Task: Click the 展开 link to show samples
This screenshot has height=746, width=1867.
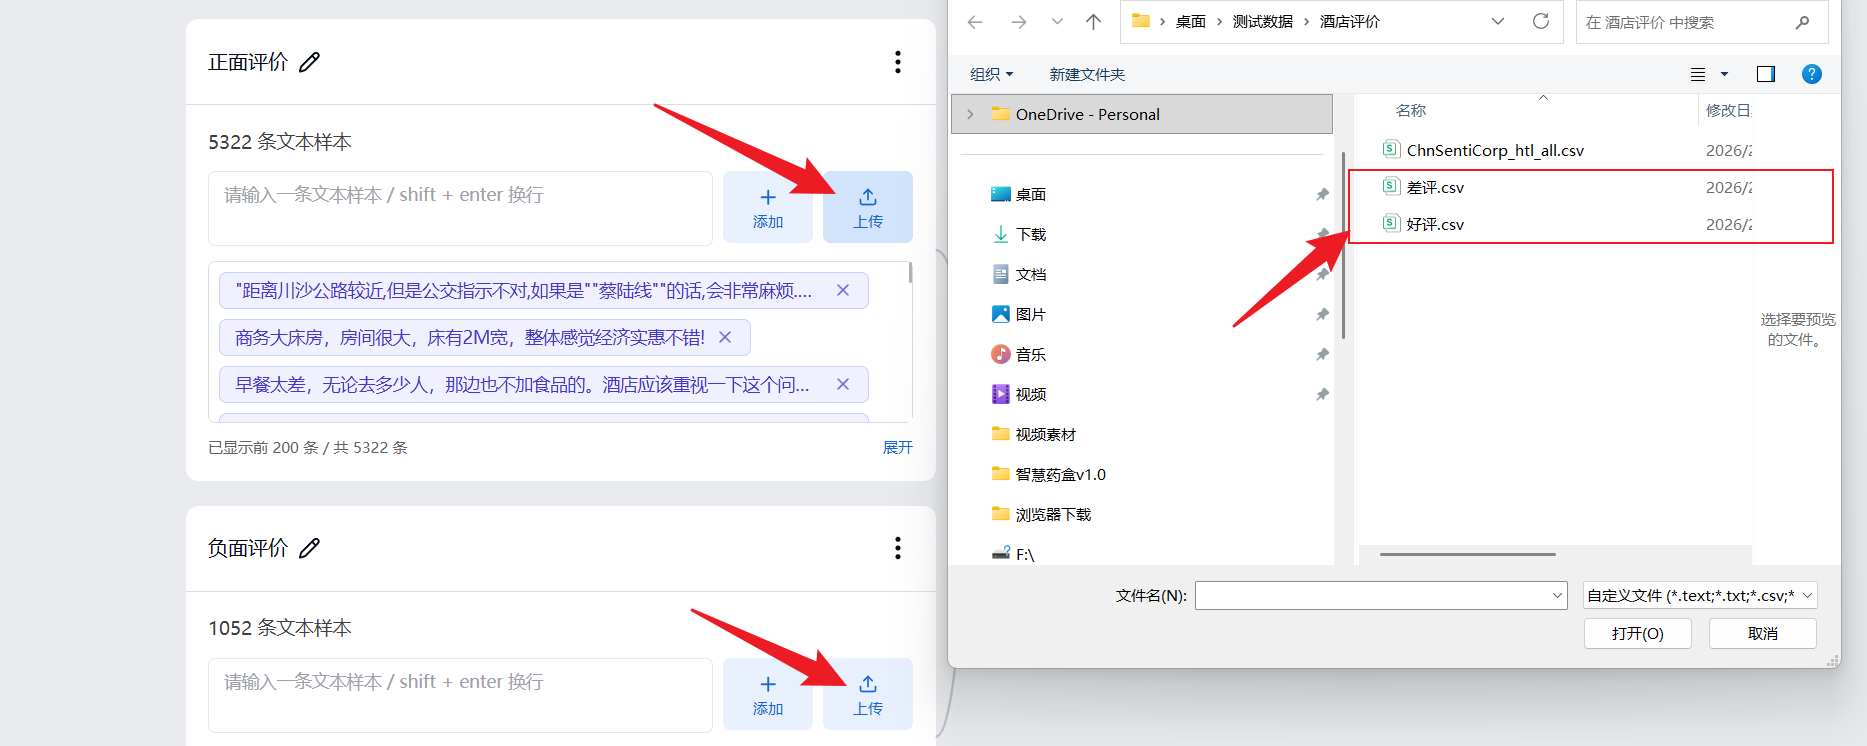Action: pos(897,448)
